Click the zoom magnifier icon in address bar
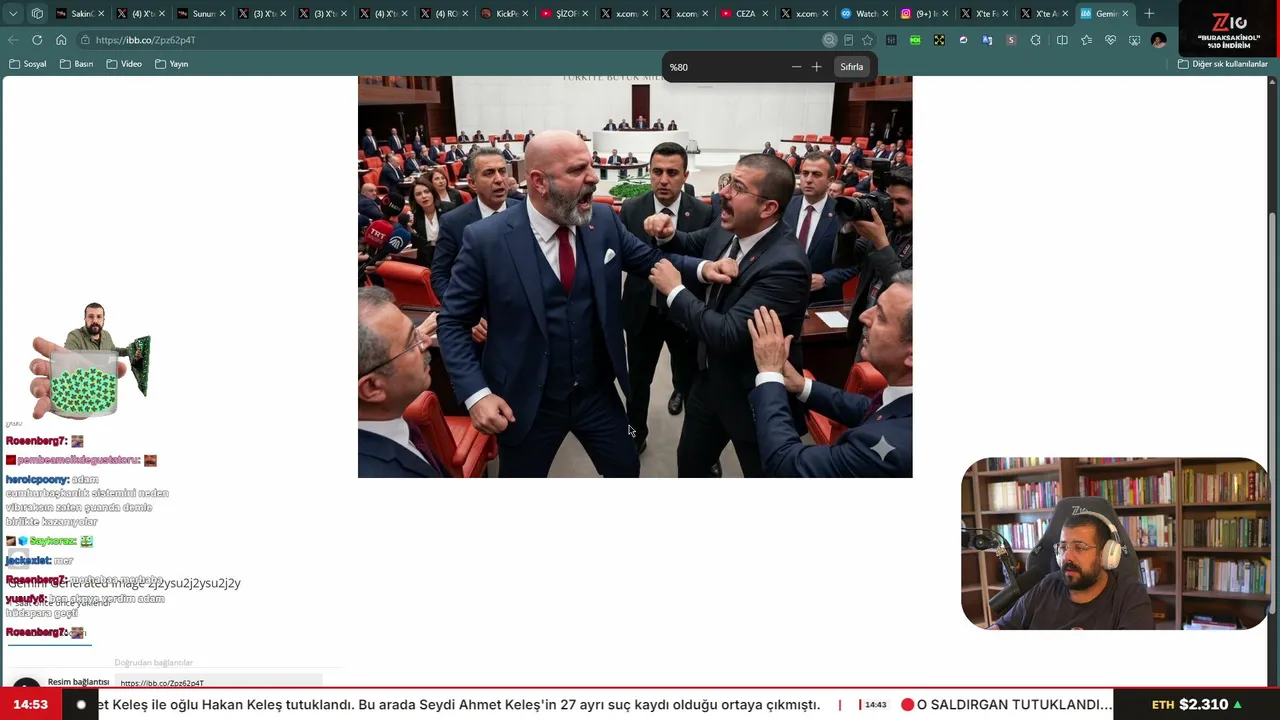Image resolution: width=1280 pixels, height=720 pixels. click(x=829, y=40)
